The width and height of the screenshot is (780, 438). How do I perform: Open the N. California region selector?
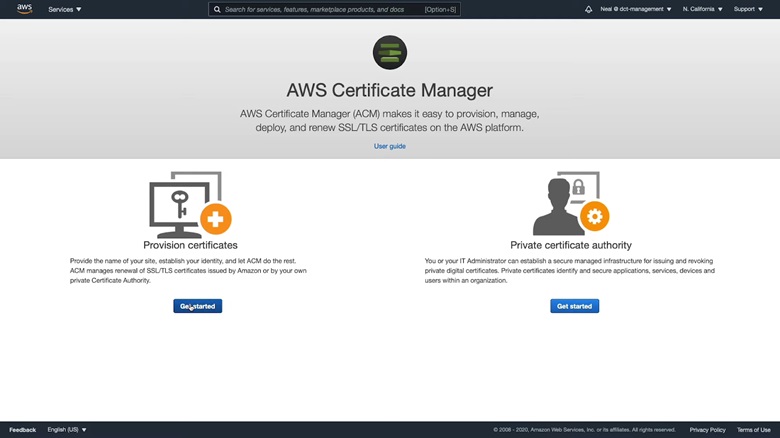702,9
